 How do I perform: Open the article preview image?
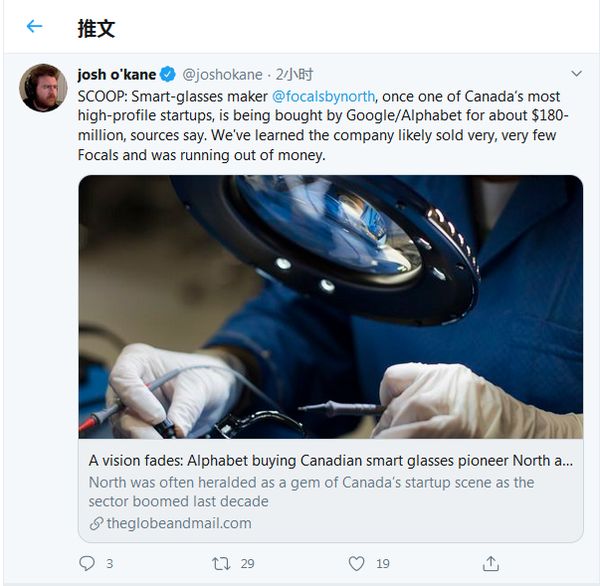pos(330,307)
